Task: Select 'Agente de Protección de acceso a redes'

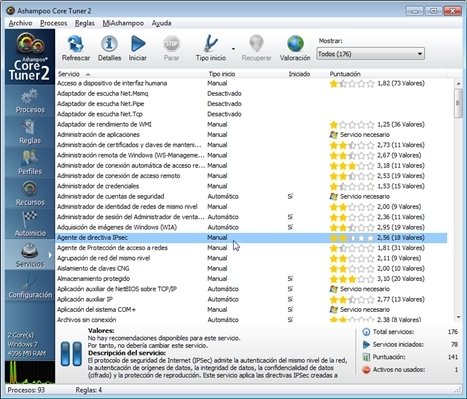Action: pyautogui.click(x=112, y=248)
